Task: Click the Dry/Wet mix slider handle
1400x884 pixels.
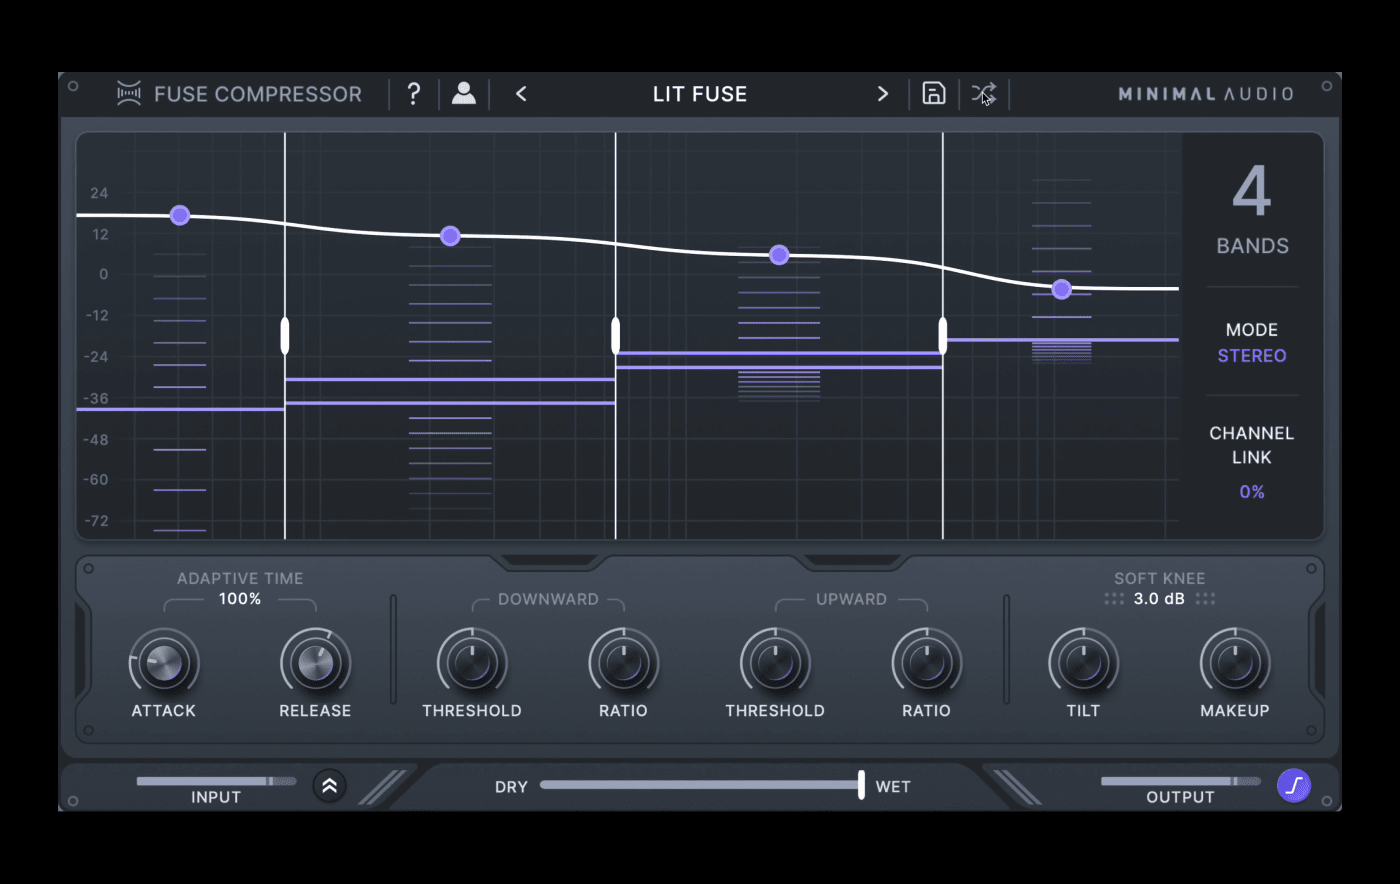Action: click(x=861, y=785)
